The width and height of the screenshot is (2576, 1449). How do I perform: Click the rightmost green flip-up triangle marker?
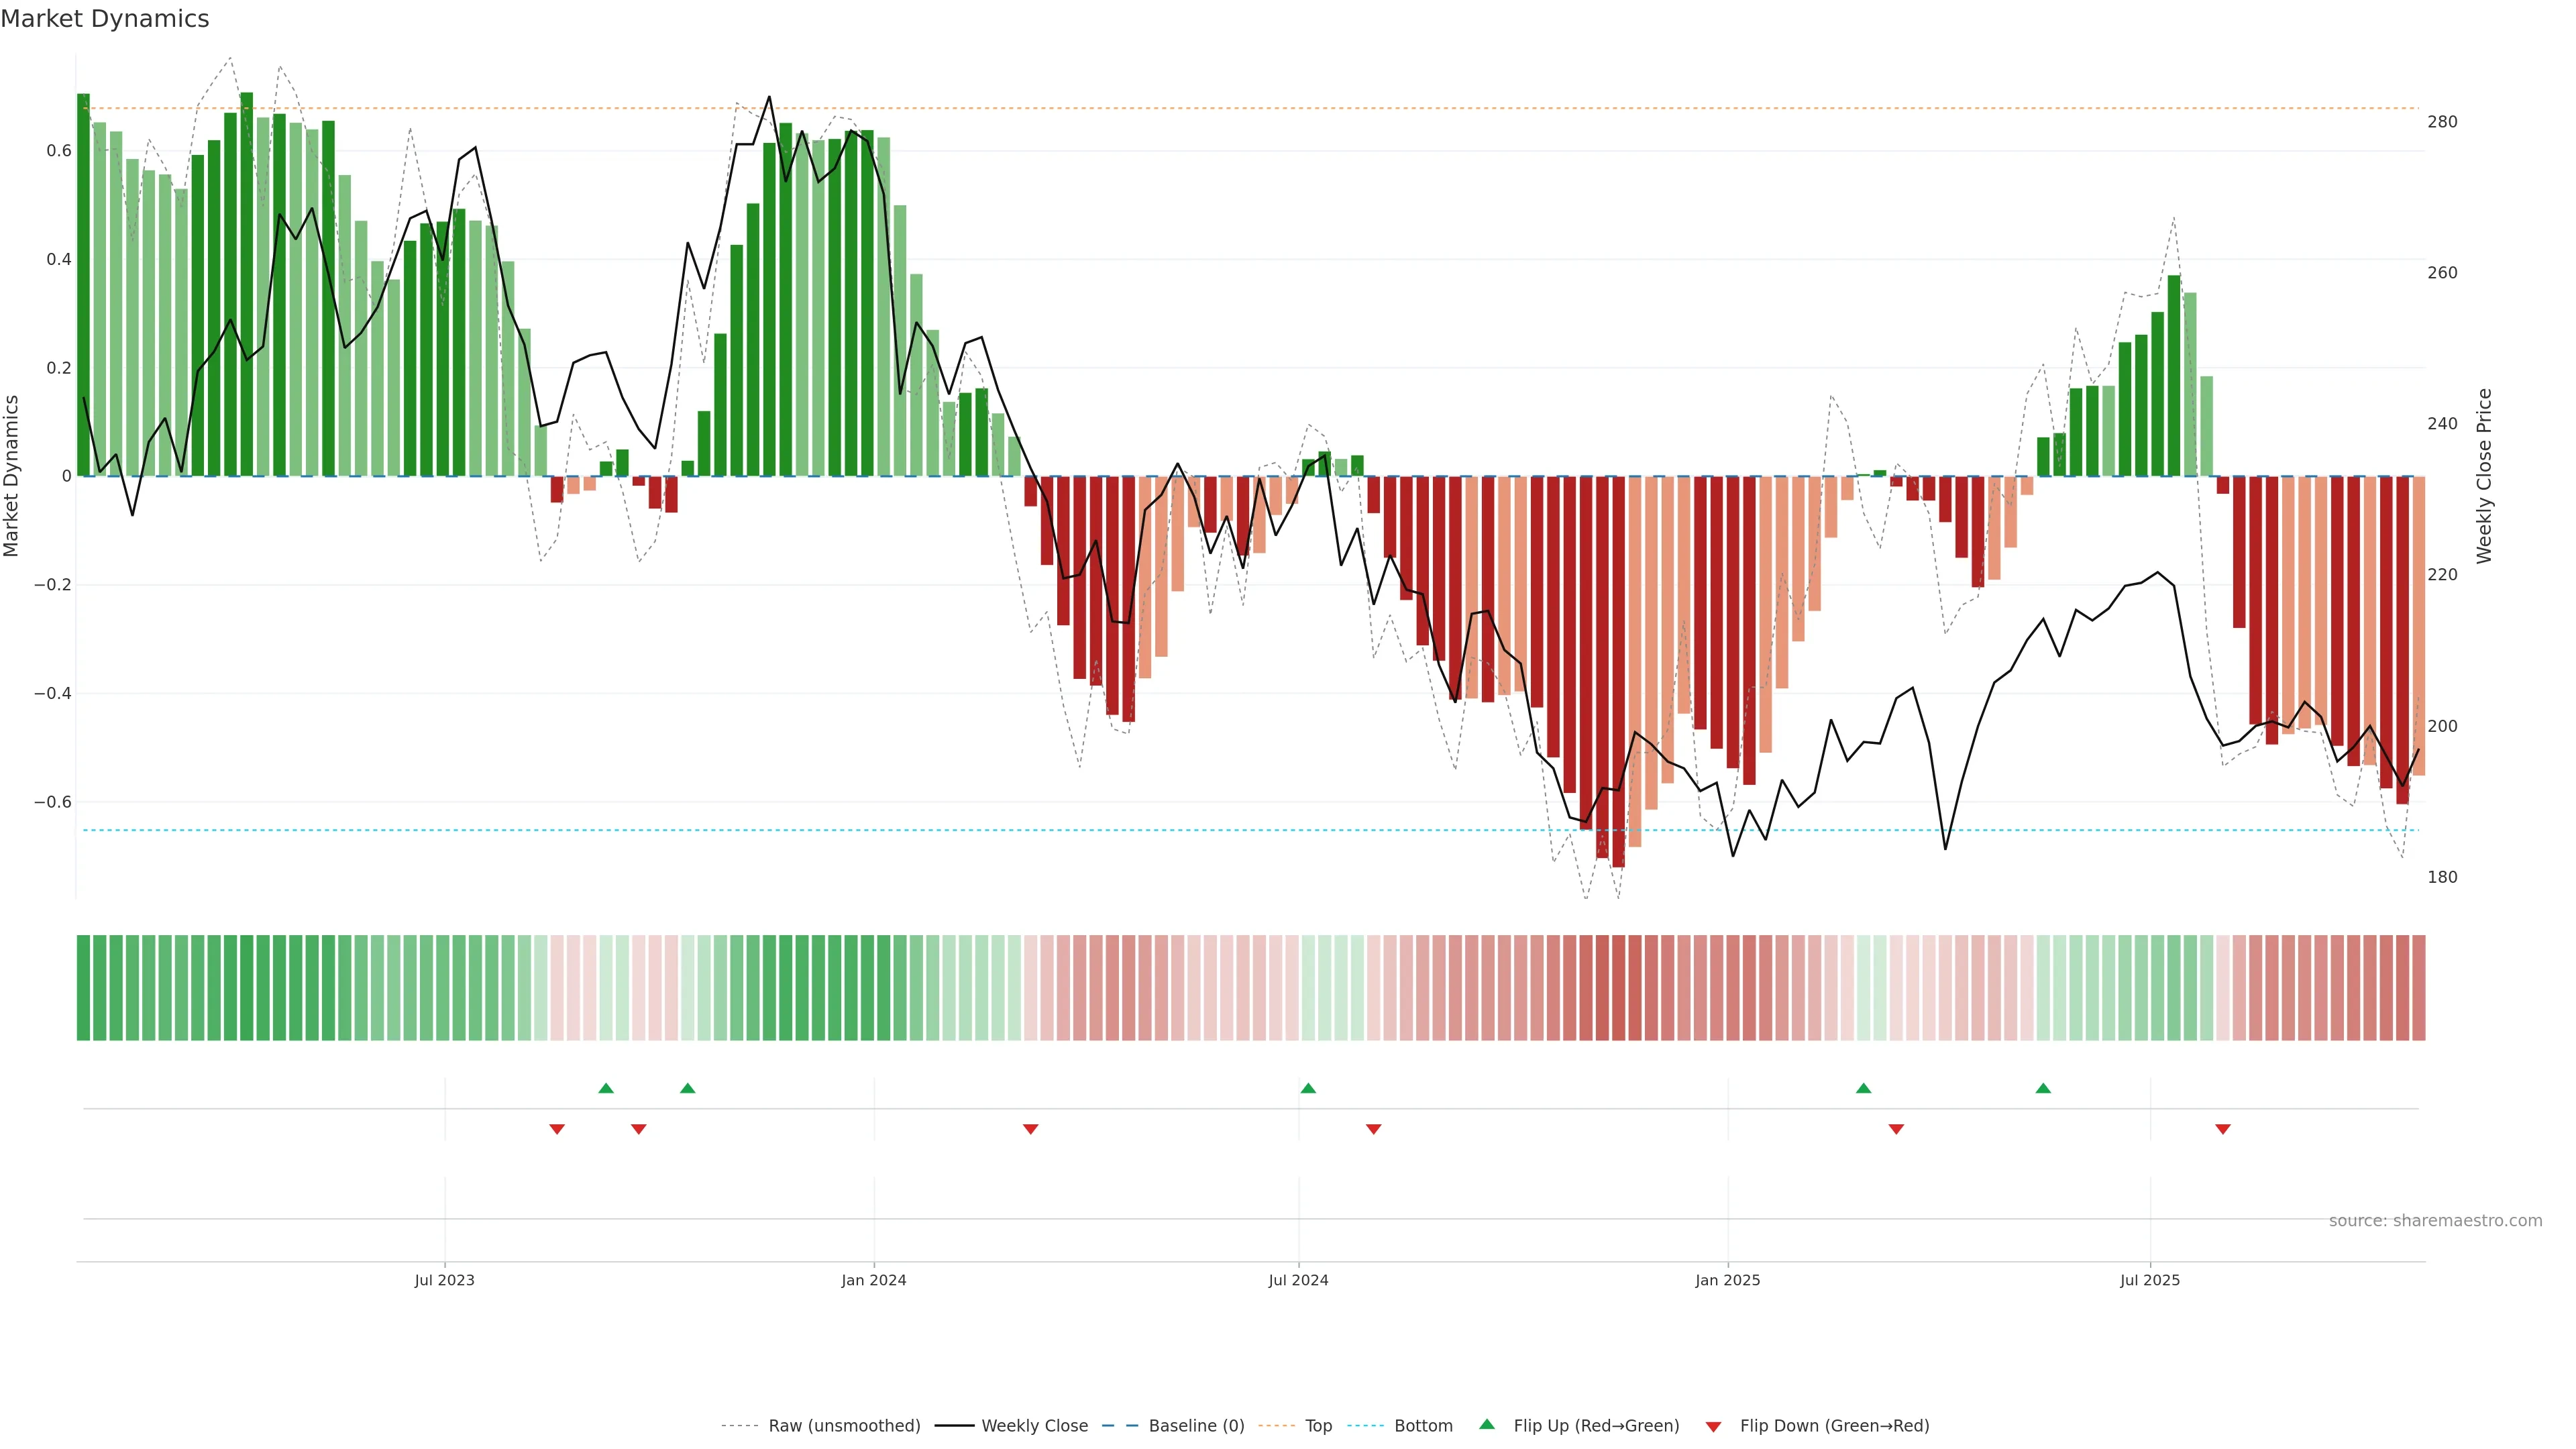(2043, 1088)
